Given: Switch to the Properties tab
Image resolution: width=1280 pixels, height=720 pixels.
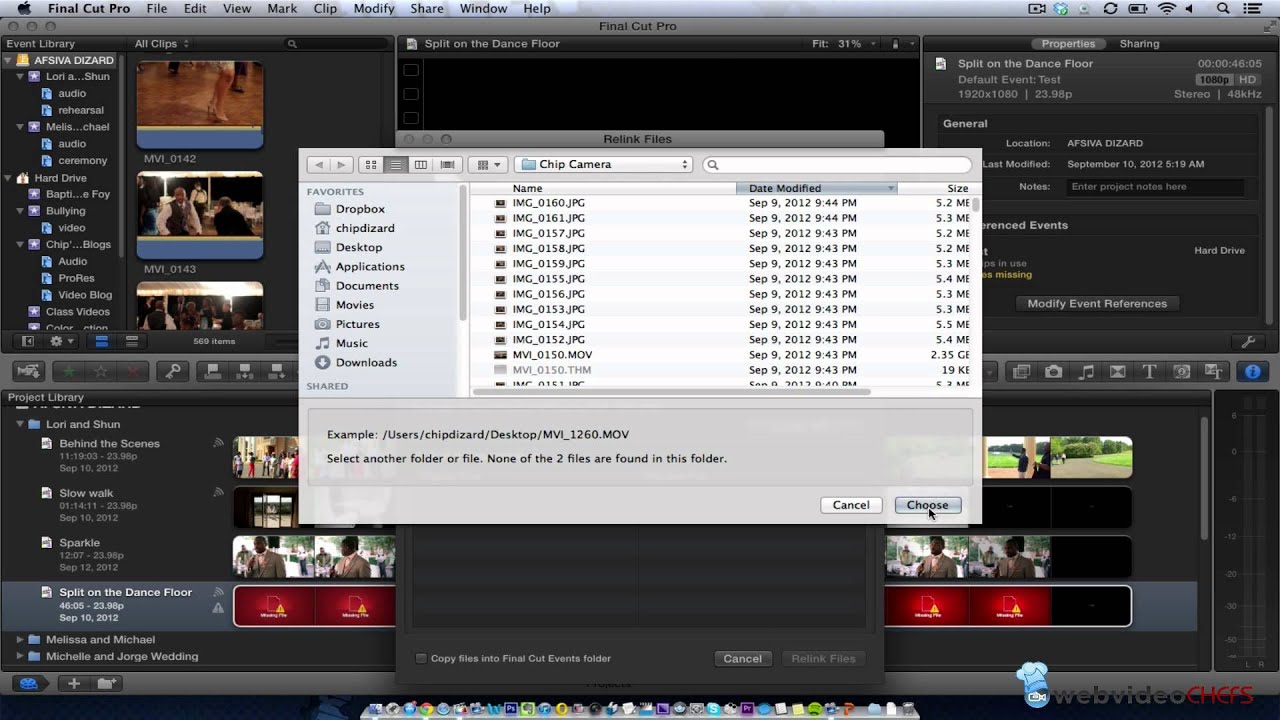Looking at the screenshot, I should tap(1068, 44).
